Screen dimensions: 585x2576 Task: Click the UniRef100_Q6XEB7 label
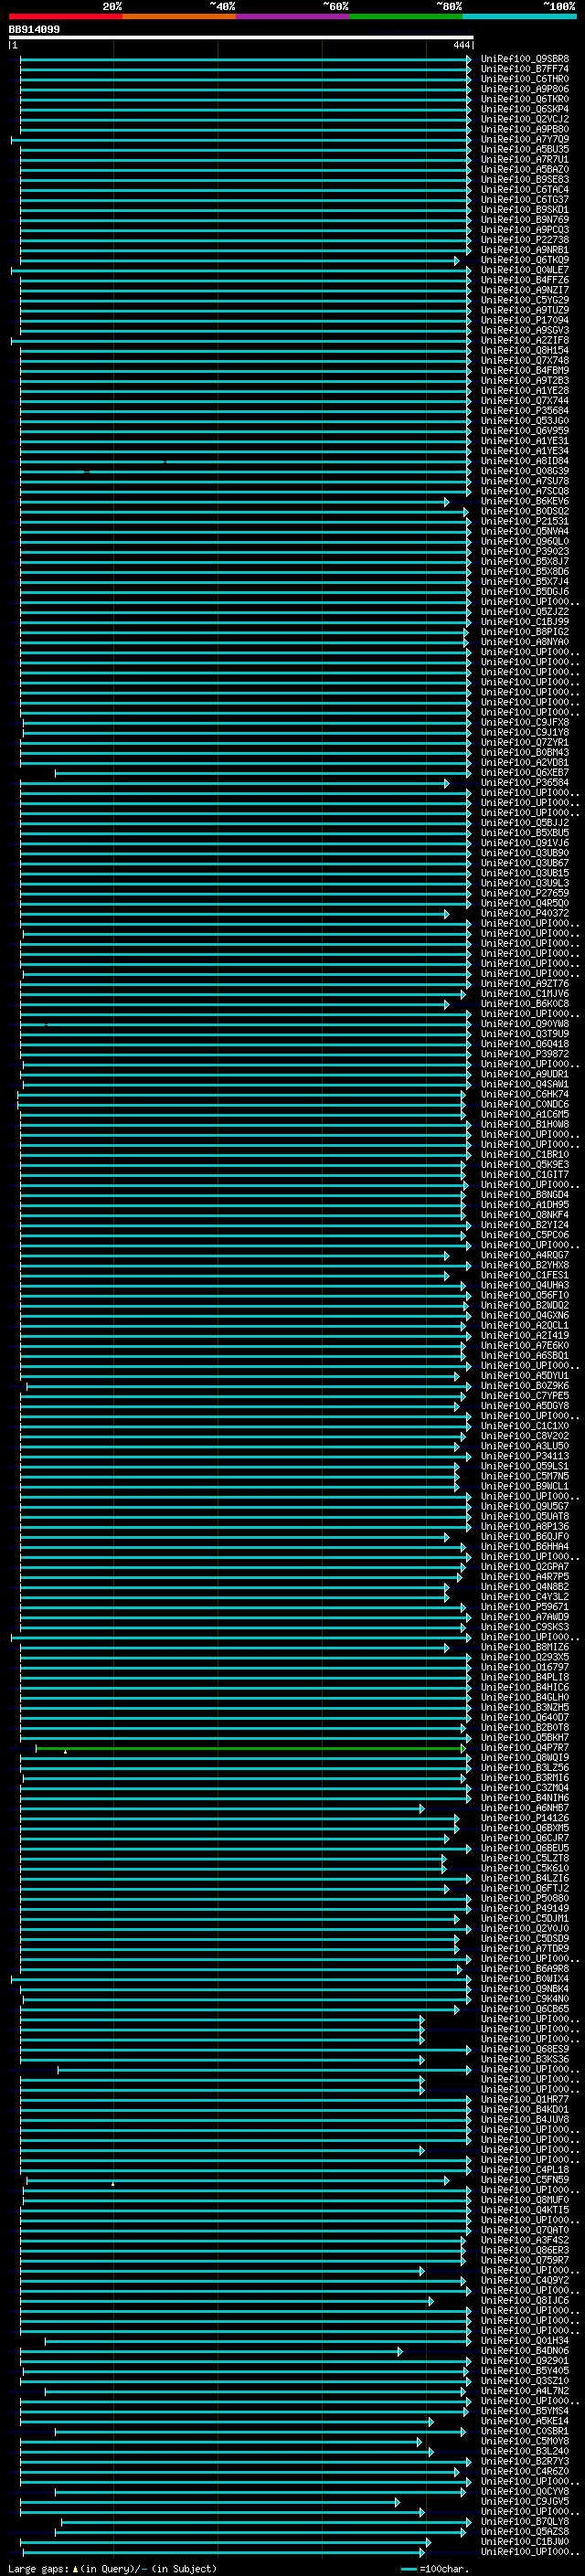tap(525, 773)
